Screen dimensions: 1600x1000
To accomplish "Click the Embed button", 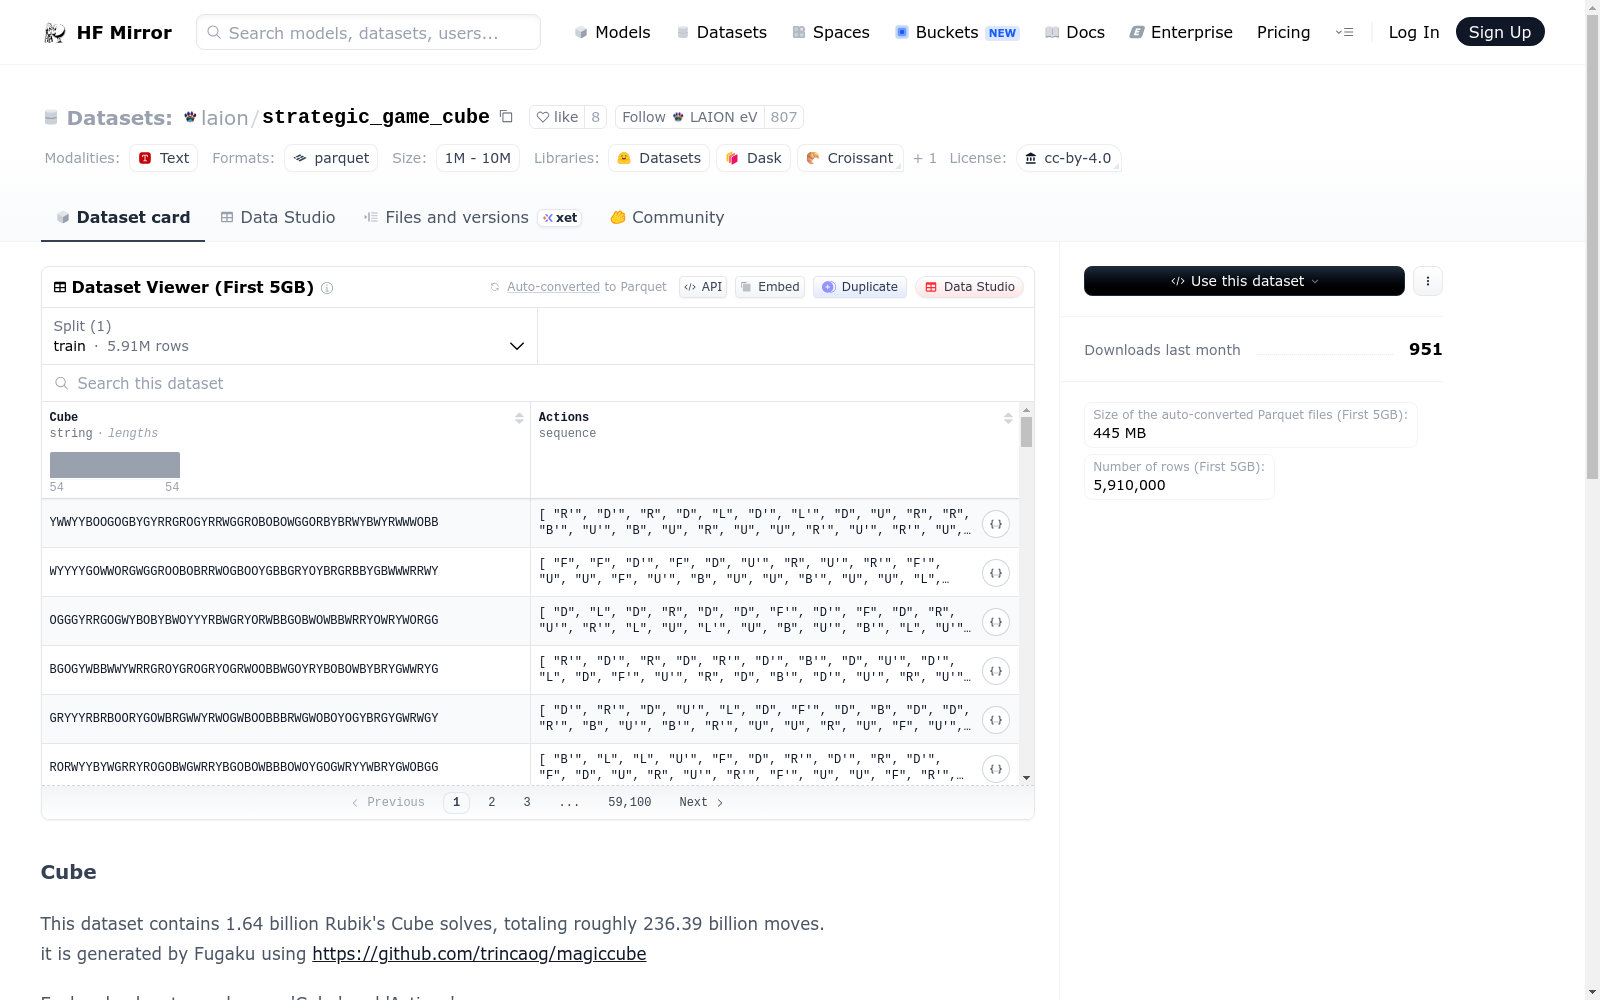I will pyautogui.click(x=770, y=287).
